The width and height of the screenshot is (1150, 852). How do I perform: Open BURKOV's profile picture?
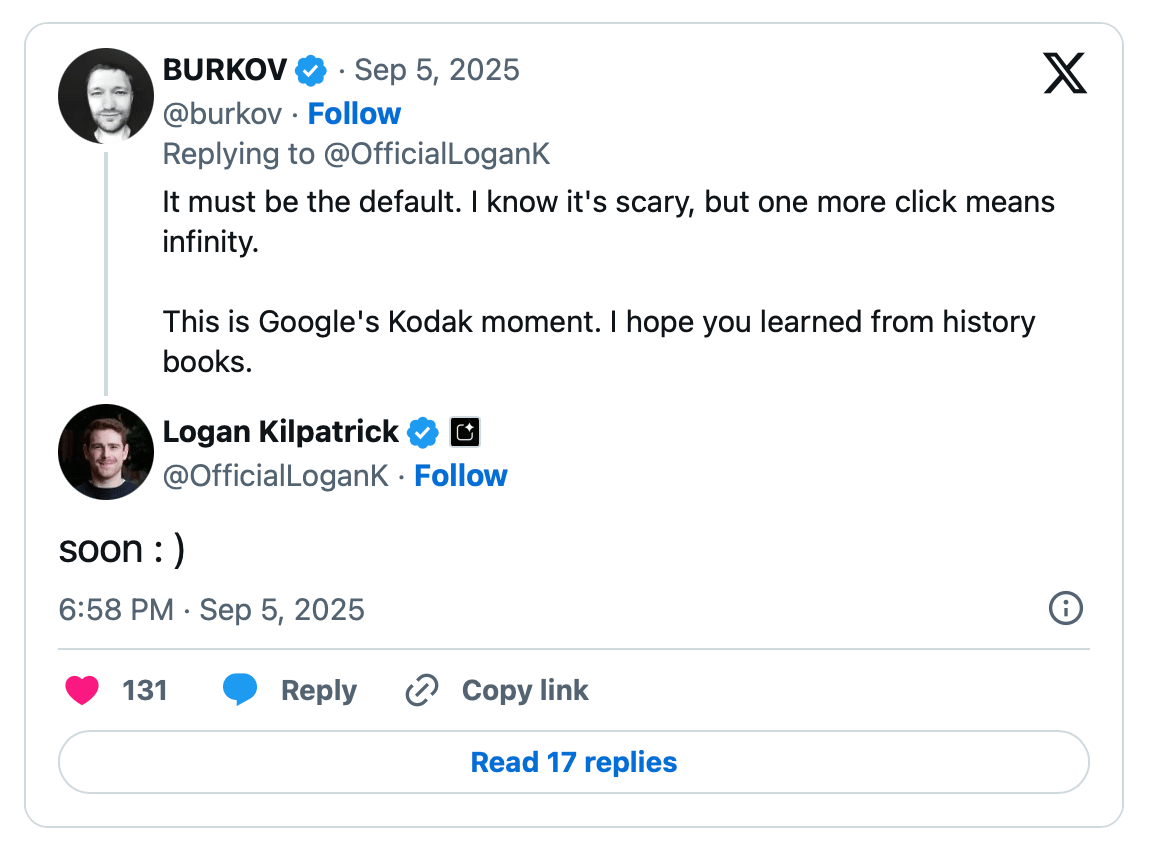[x=106, y=96]
